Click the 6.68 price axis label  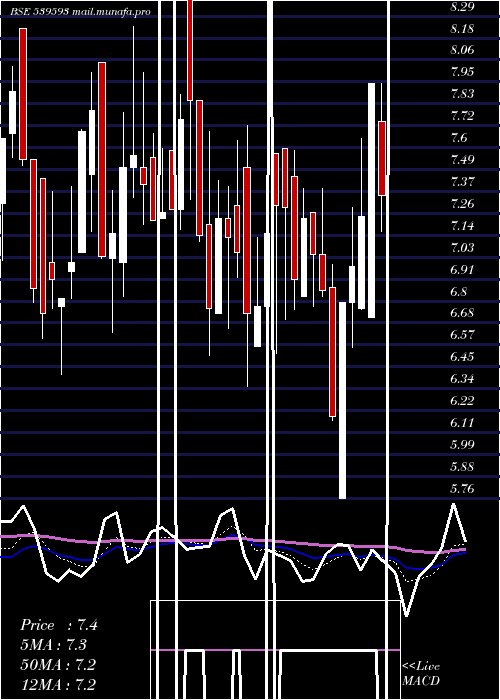tap(462, 313)
